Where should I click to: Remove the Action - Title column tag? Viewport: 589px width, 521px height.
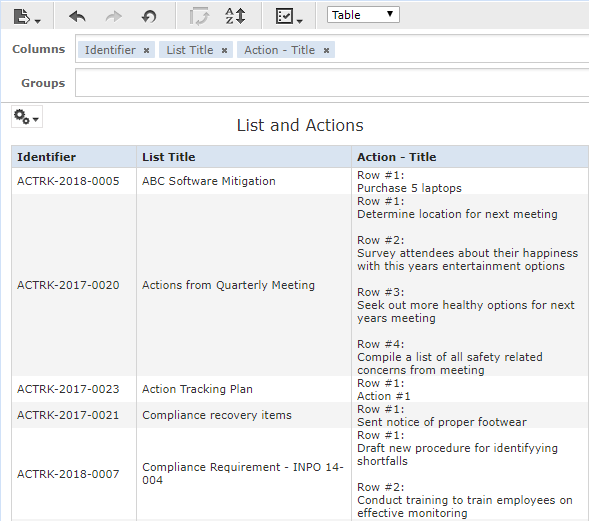[326, 50]
